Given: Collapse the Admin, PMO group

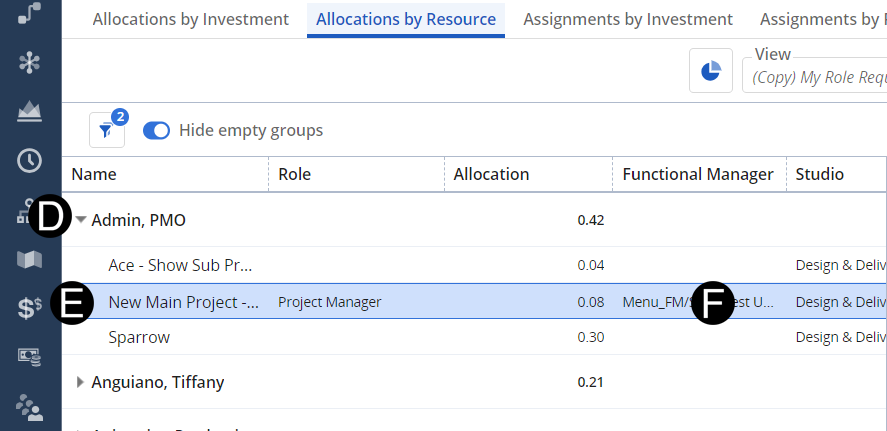Looking at the screenshot, I should [81, 220].
